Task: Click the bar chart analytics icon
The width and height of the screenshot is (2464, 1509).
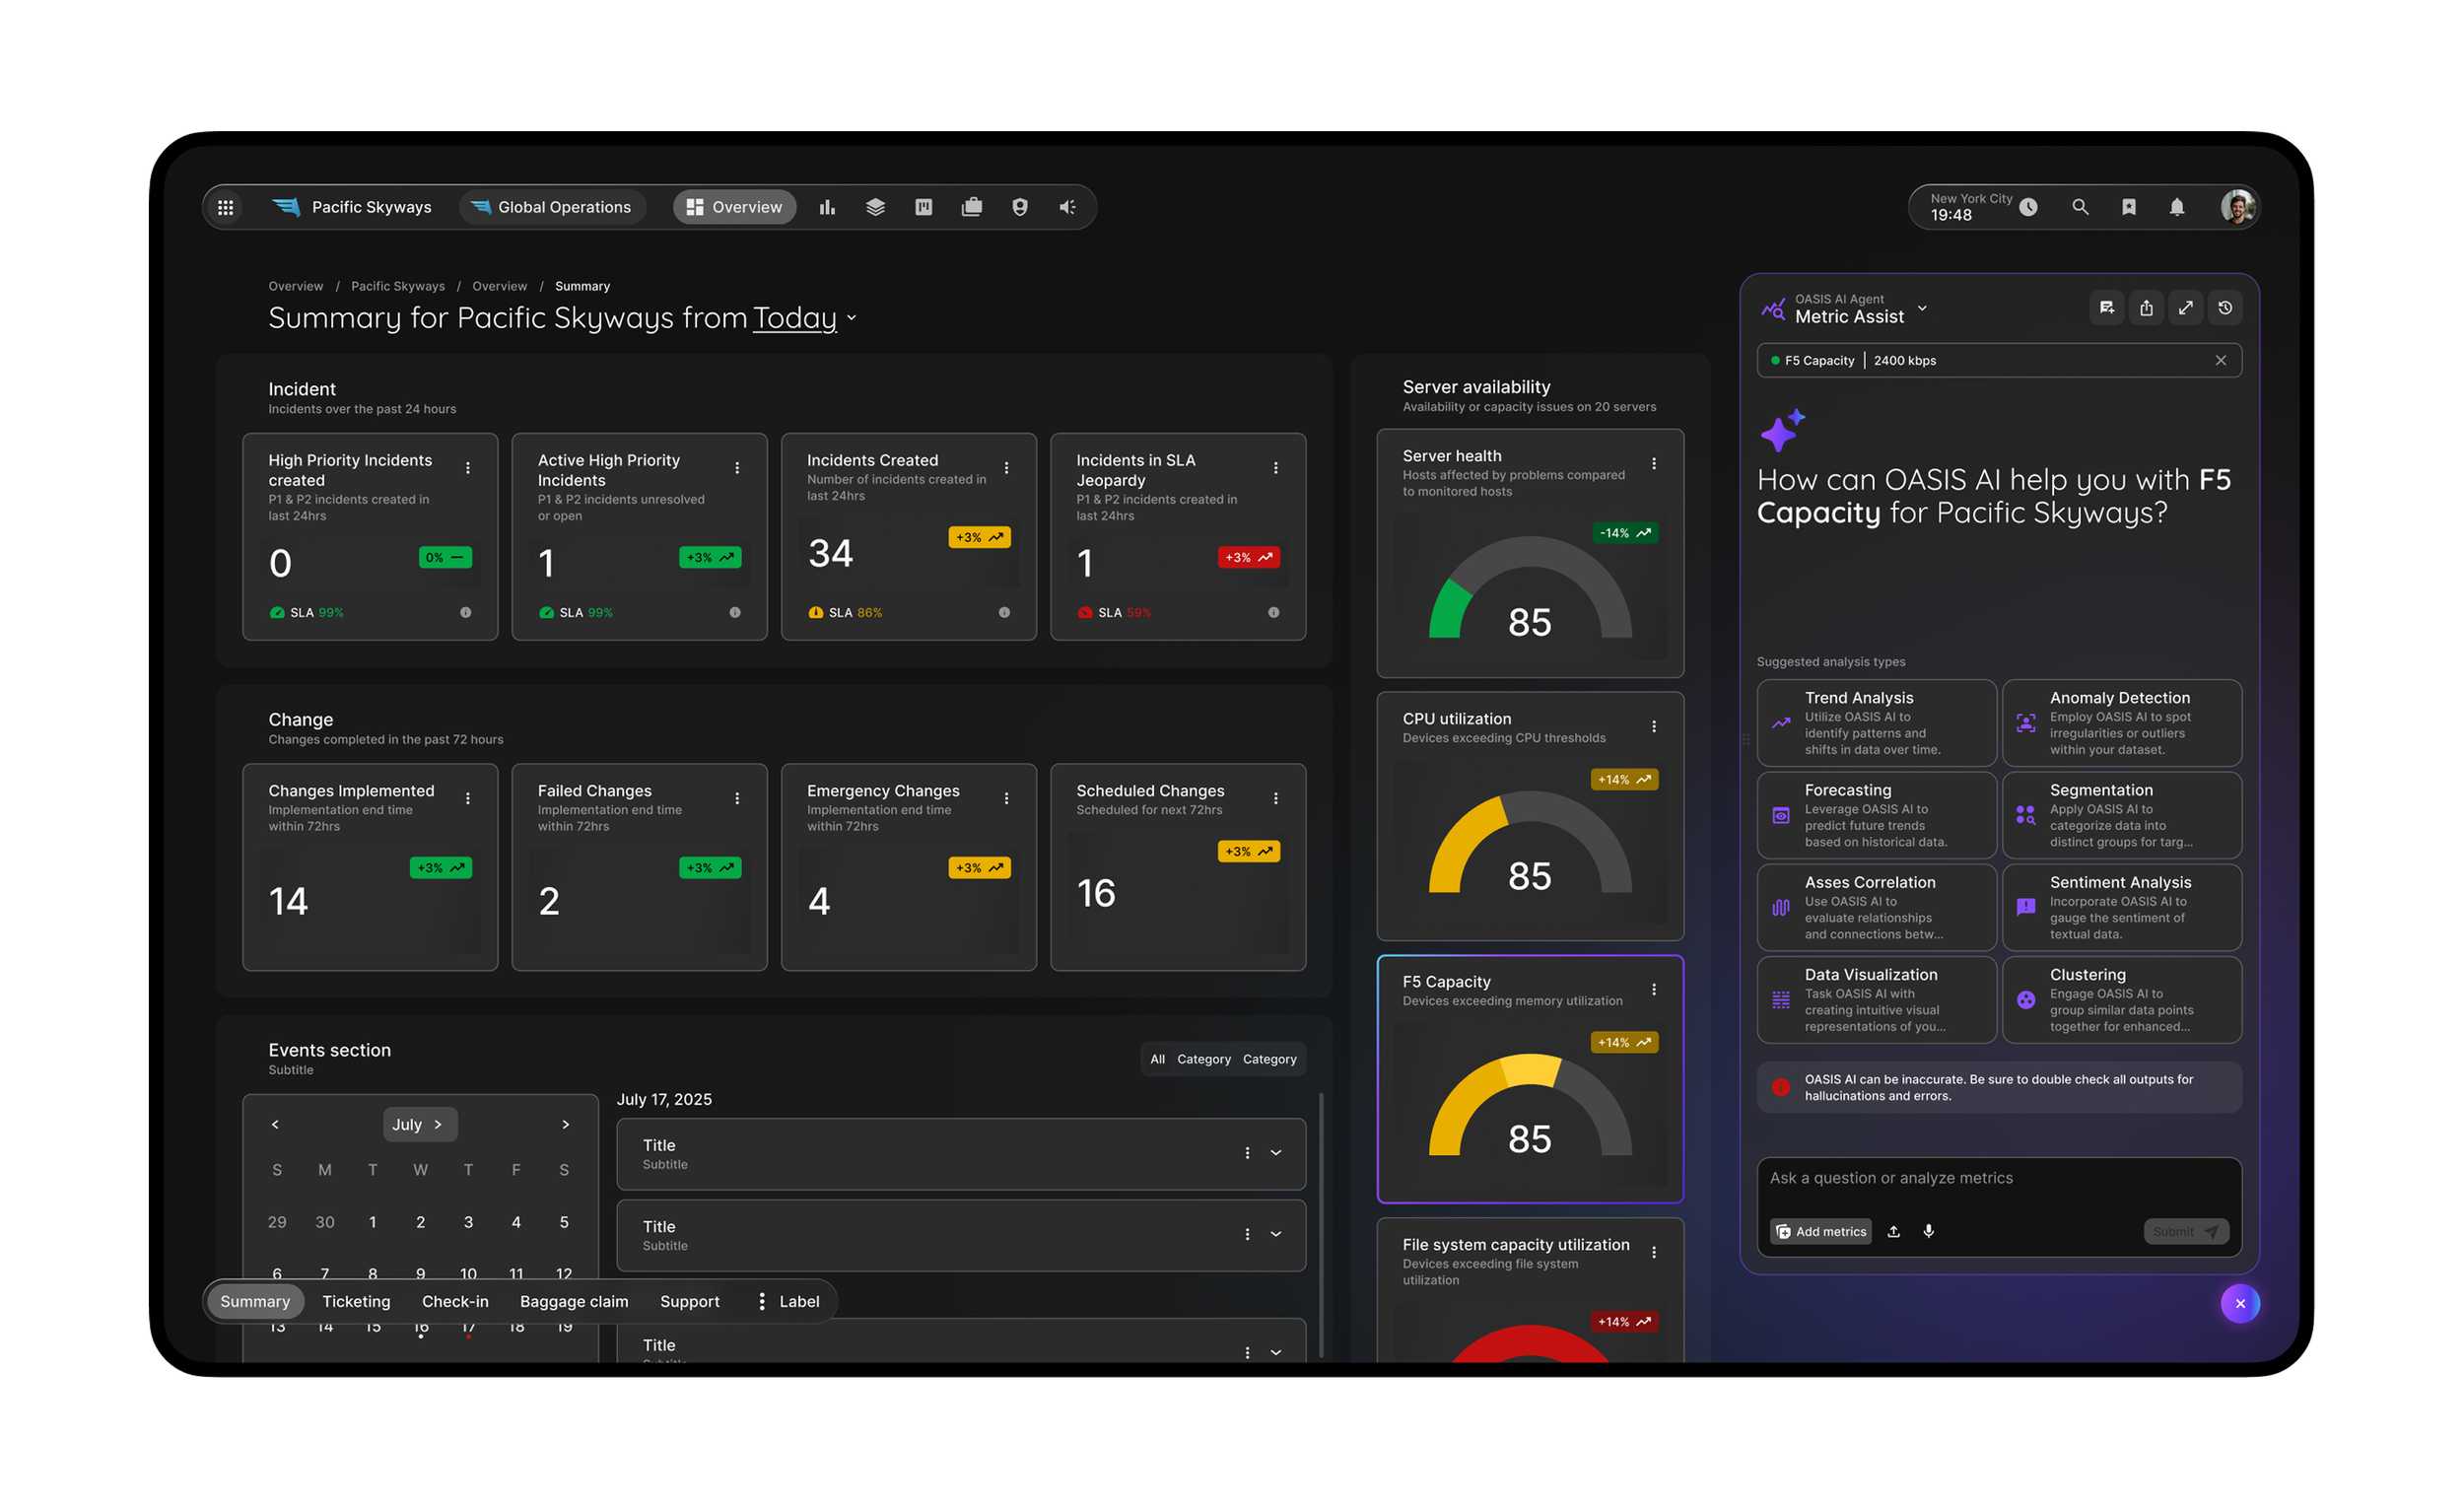Action: click(827, 207)
